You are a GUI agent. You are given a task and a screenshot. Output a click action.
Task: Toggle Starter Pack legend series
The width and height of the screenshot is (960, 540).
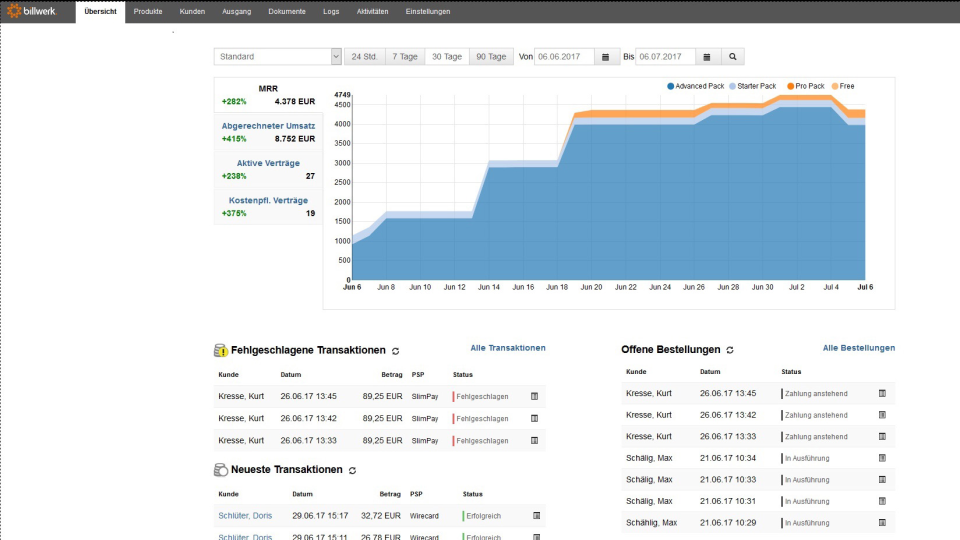pos(752,86)
